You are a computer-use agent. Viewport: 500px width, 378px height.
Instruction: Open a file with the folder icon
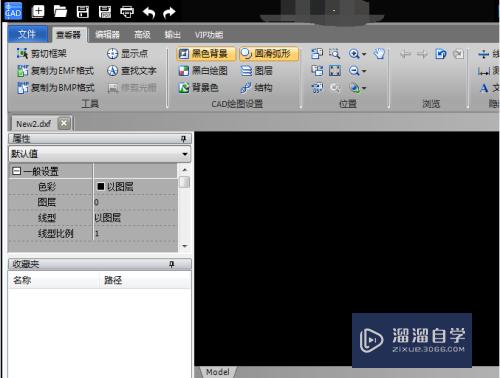click(x=60, y=12)
